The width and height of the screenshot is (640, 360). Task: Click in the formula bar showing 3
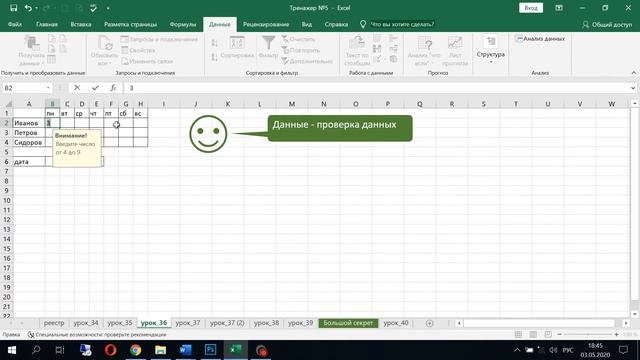tap(376, 88)
